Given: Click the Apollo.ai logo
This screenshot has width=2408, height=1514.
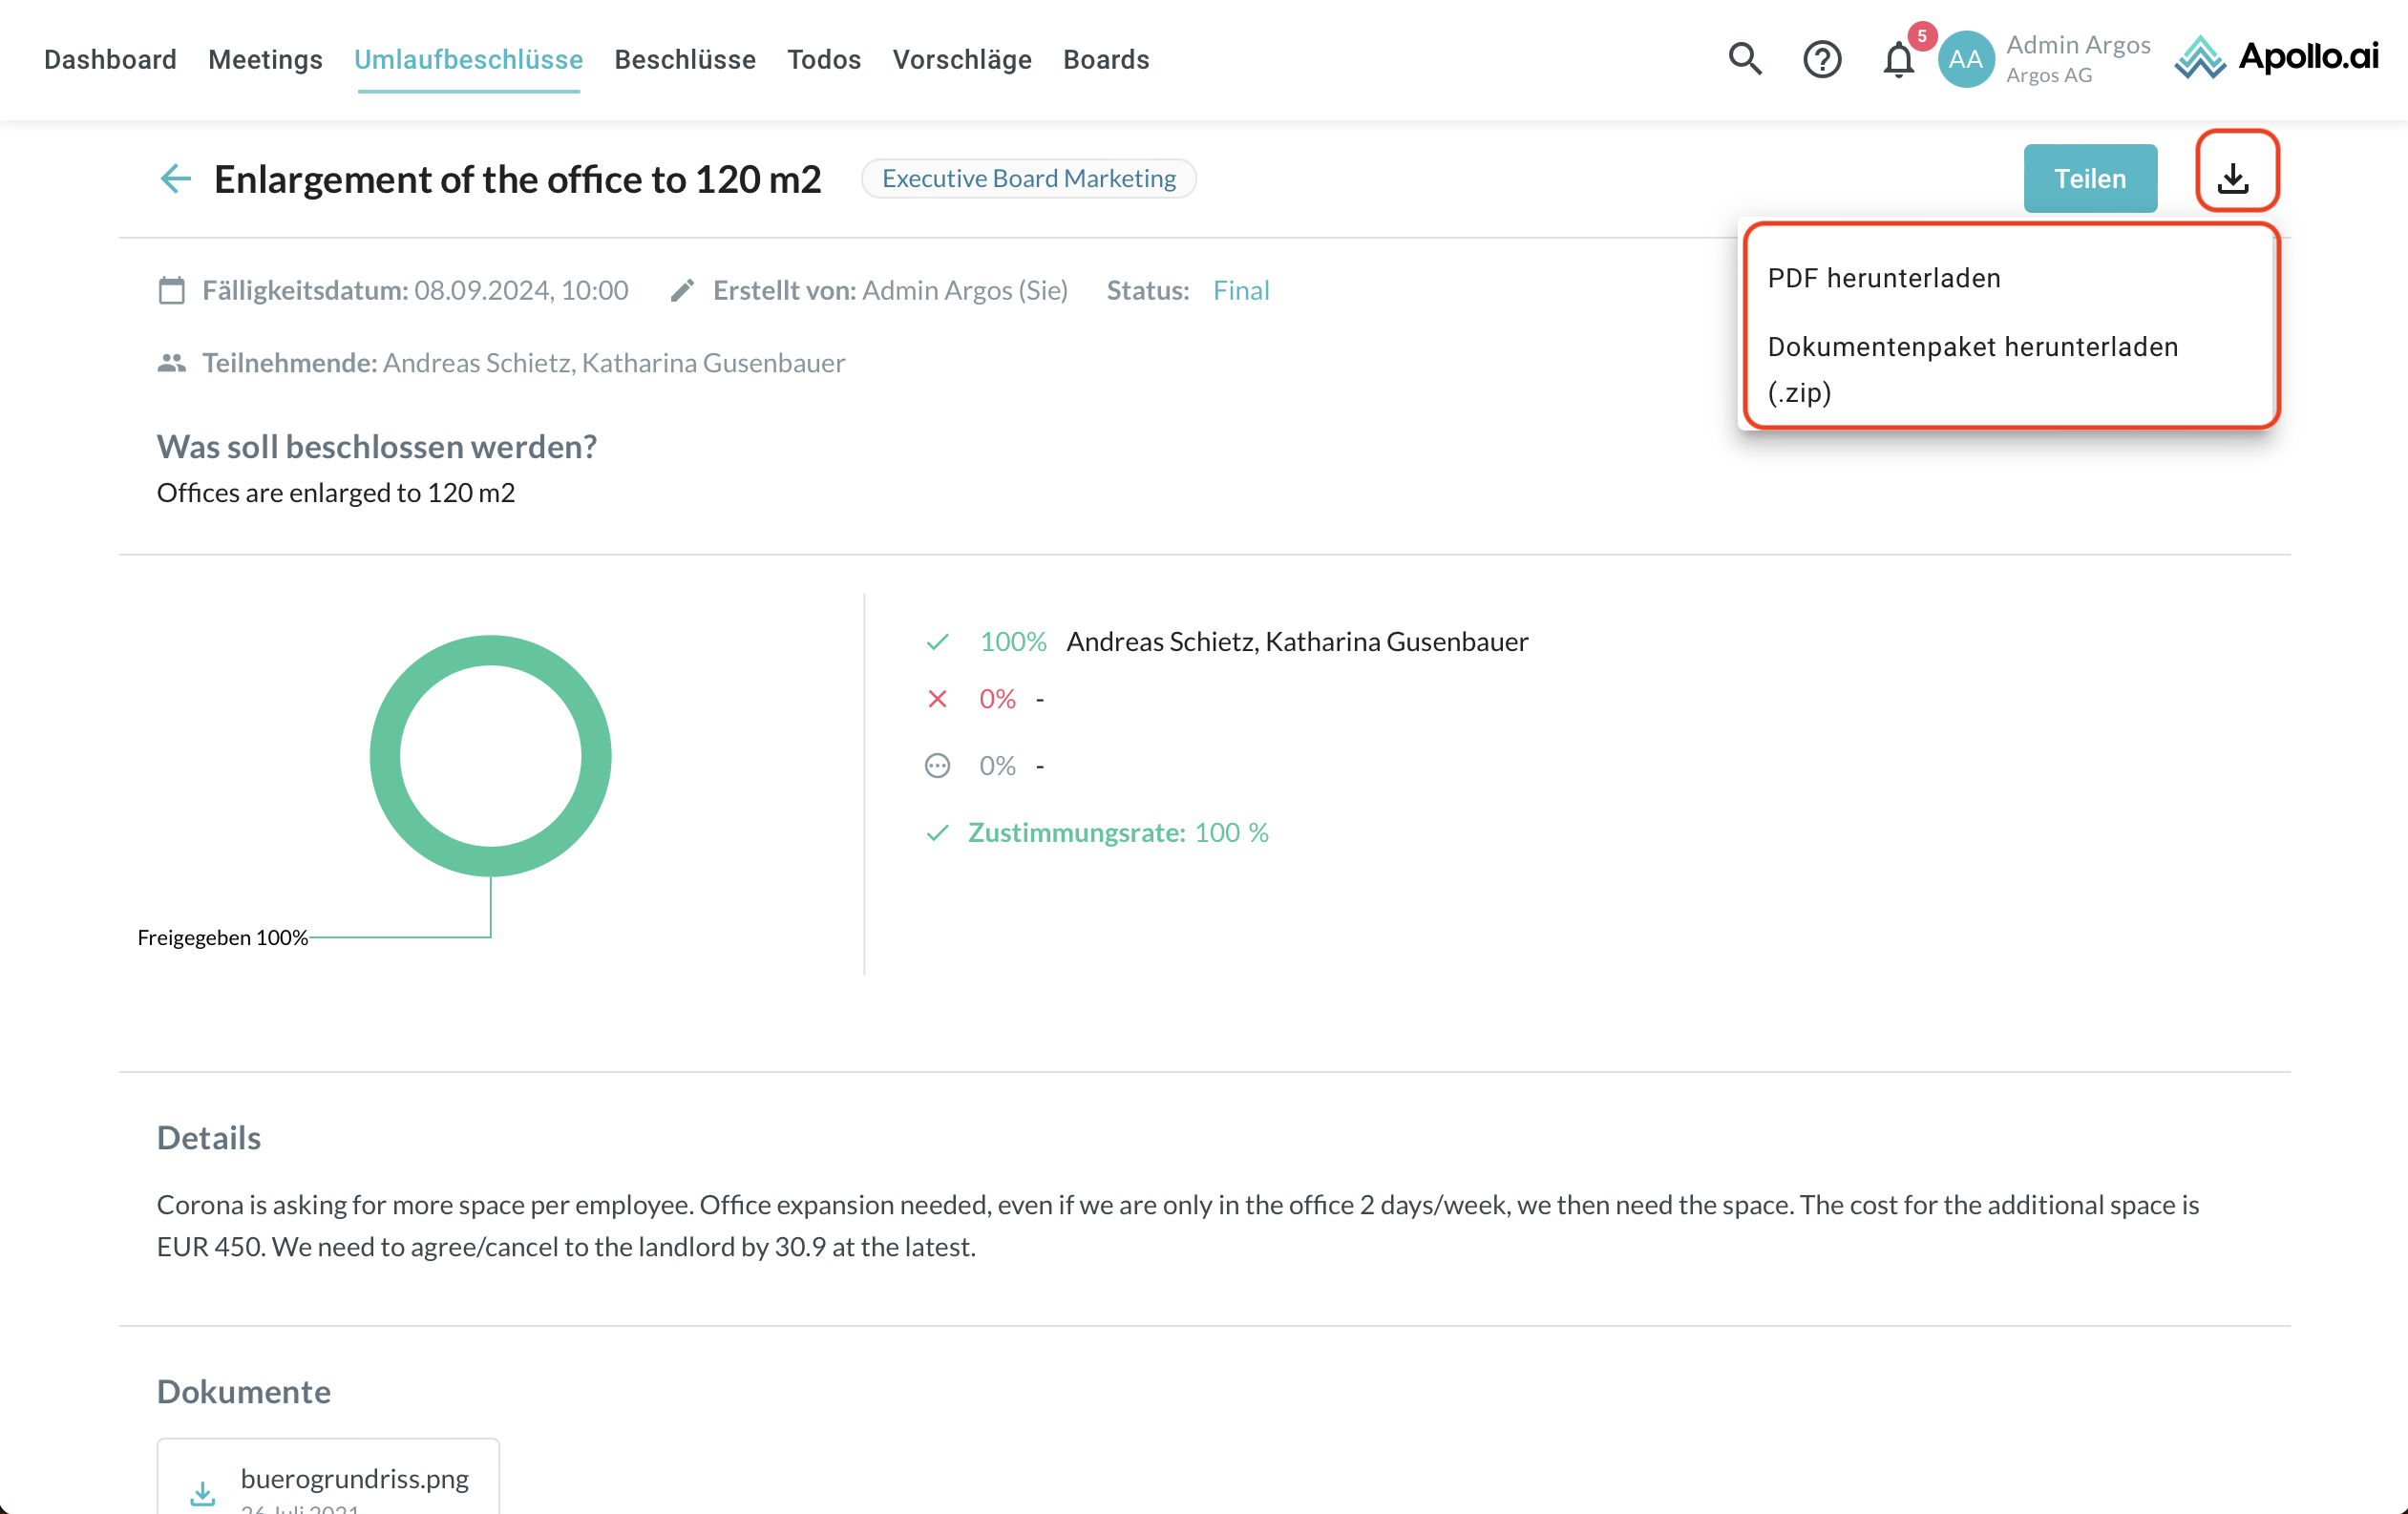Looking at the screenshot, I should [2276, 57].
